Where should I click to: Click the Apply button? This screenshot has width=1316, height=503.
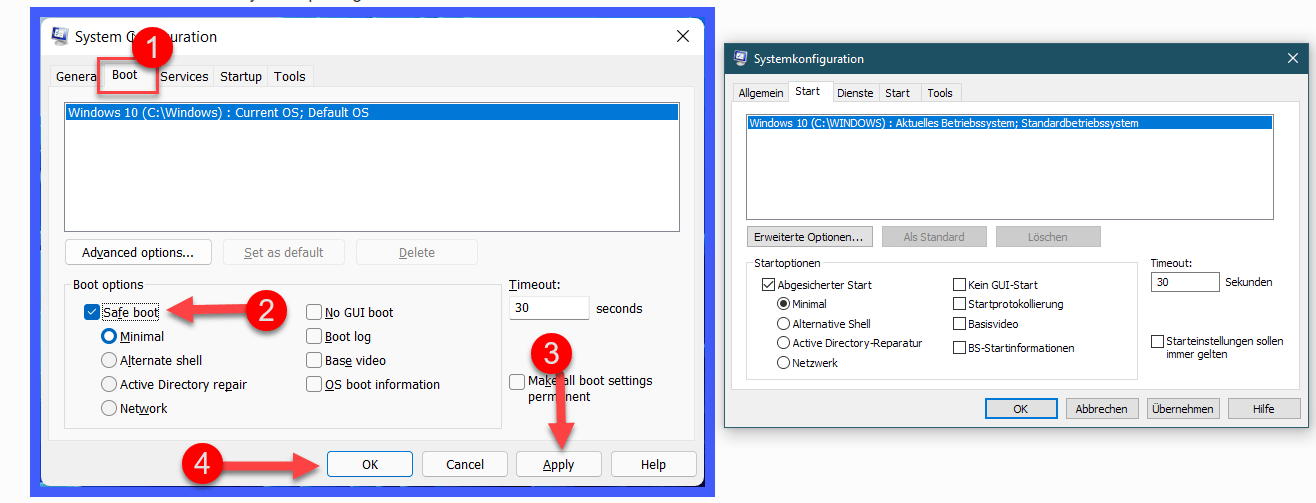point(559,464)
